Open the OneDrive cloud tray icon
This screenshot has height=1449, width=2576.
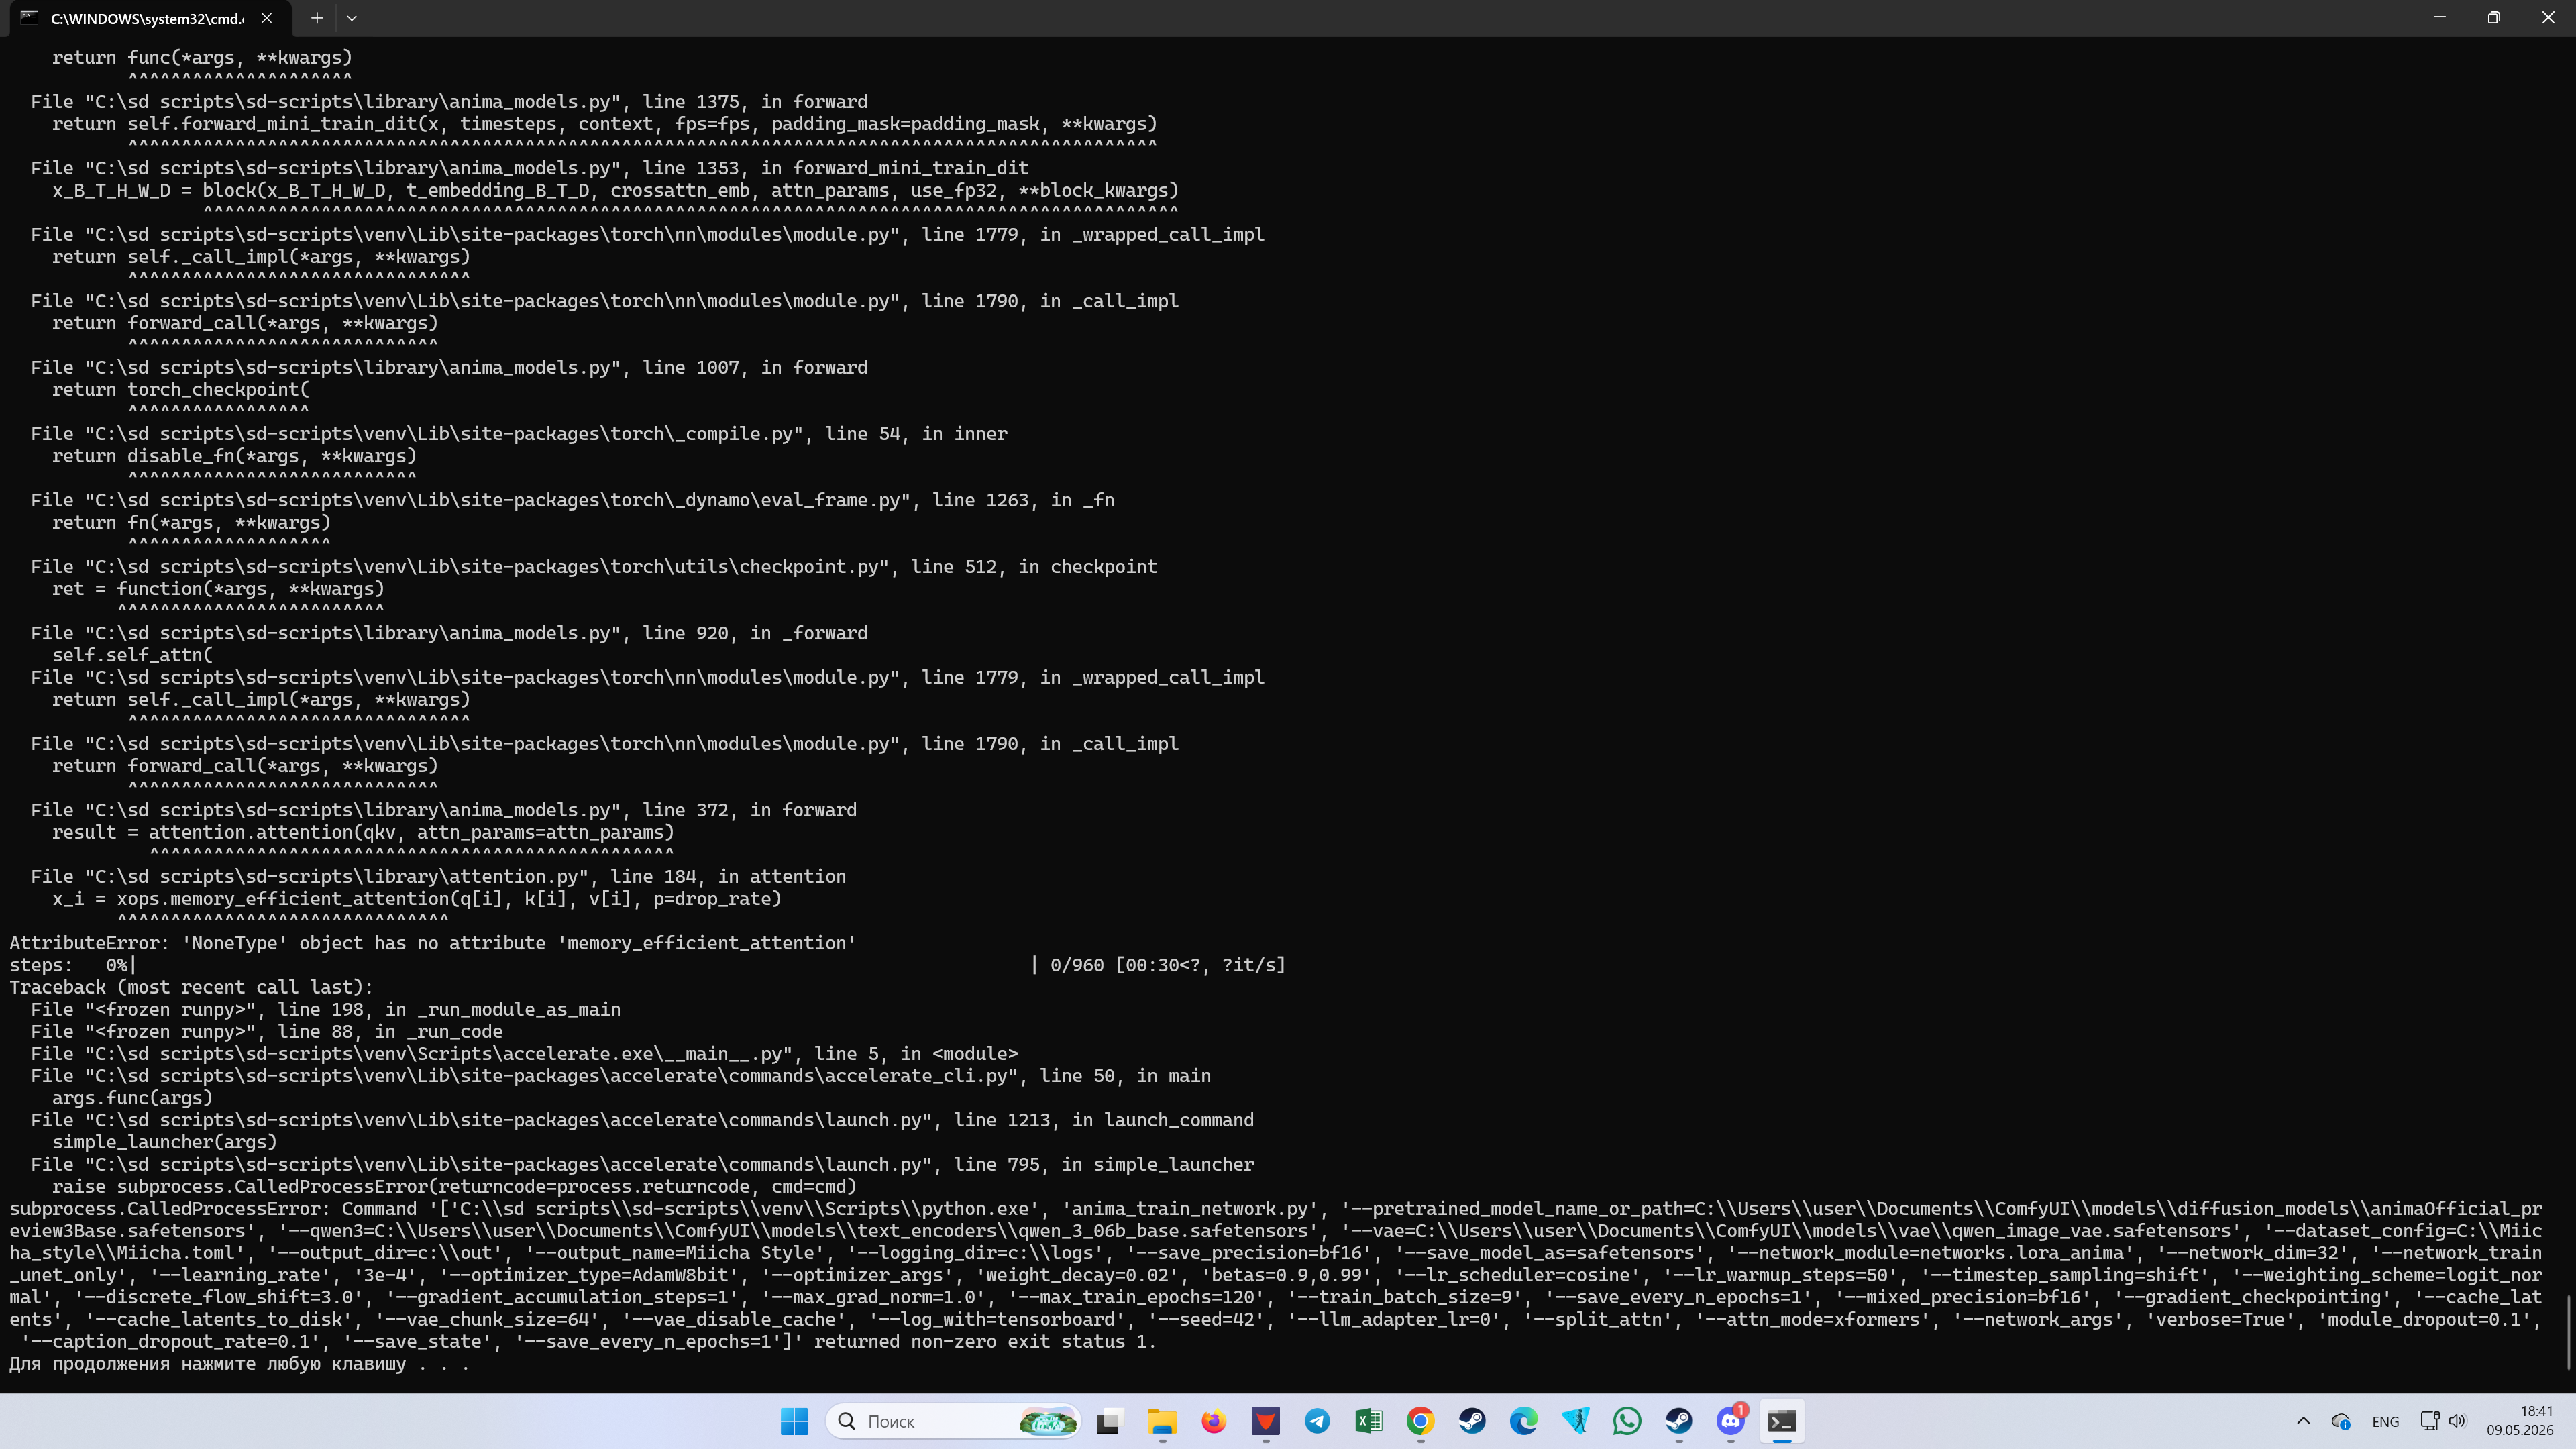[2341, 1421]
